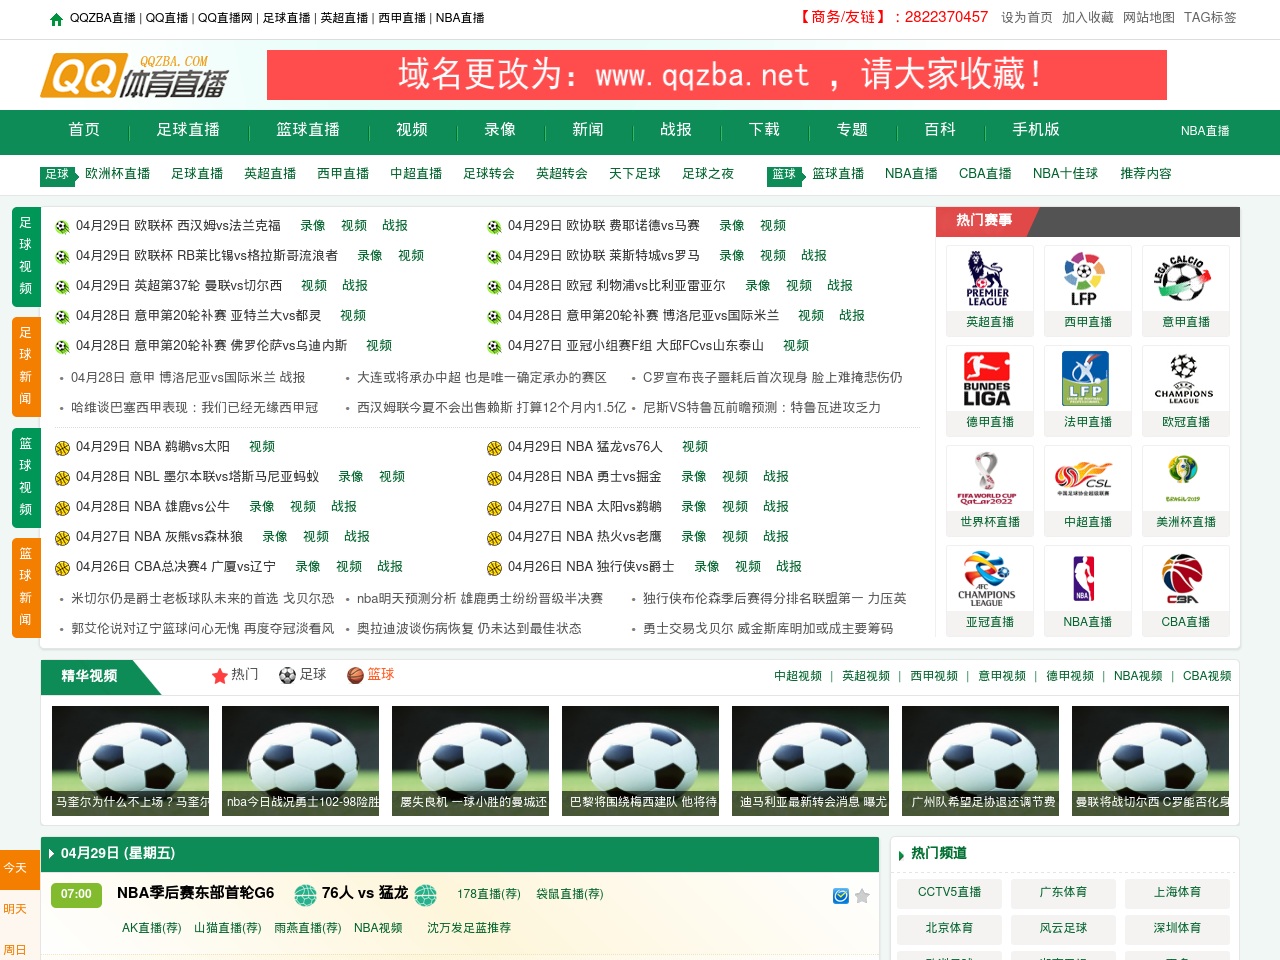This screenshot has width=1280, height=960.
Task: Open 篮球直播 in the green navigation bar
Action: (x=308, y=130)
